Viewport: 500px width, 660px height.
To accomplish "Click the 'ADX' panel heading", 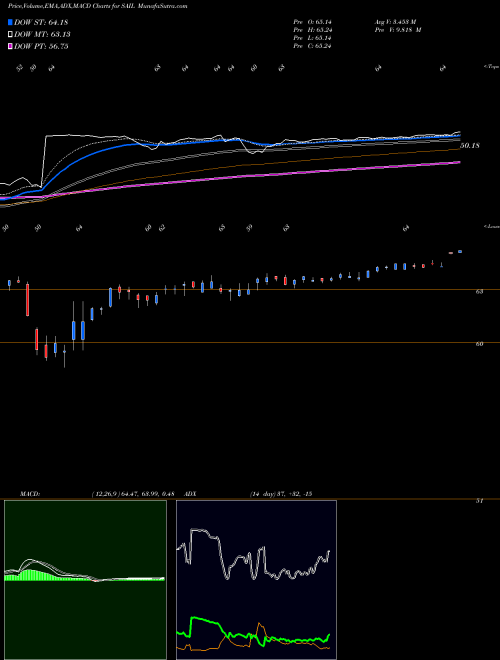I will 191,494.
